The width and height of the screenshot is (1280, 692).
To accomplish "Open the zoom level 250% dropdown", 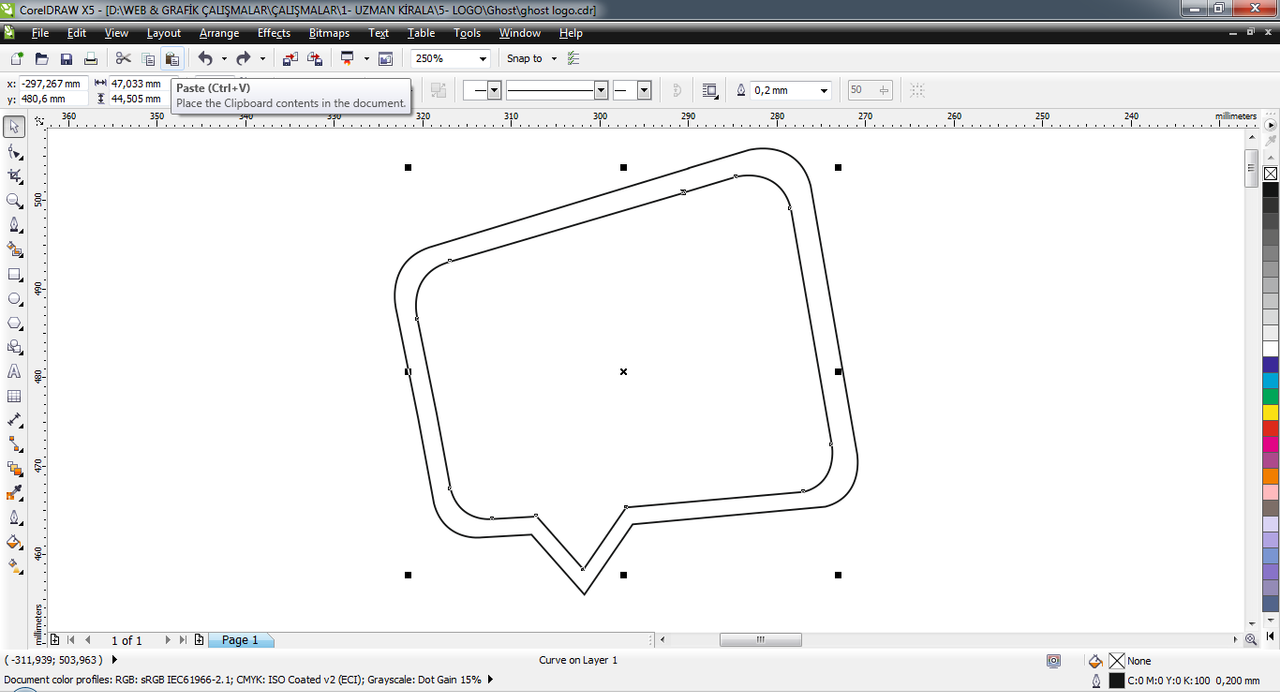I will [451, 59].
